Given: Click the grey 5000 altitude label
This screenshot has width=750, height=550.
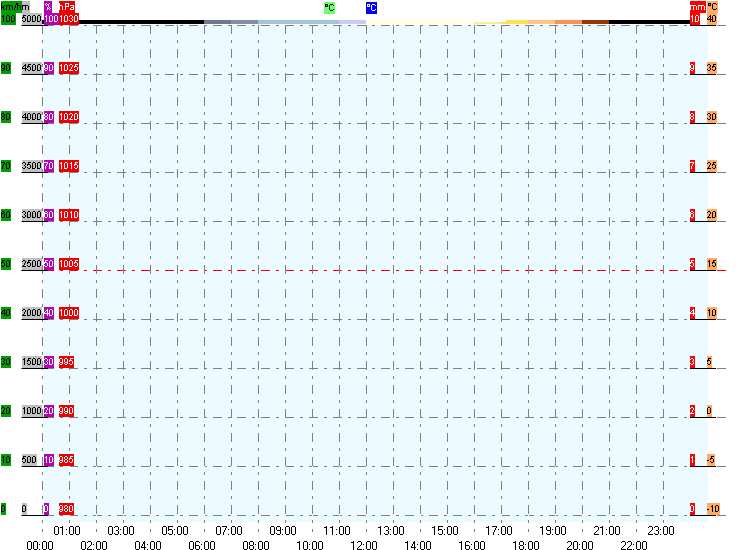Looking at the screenshot, I should coord(32,19).
